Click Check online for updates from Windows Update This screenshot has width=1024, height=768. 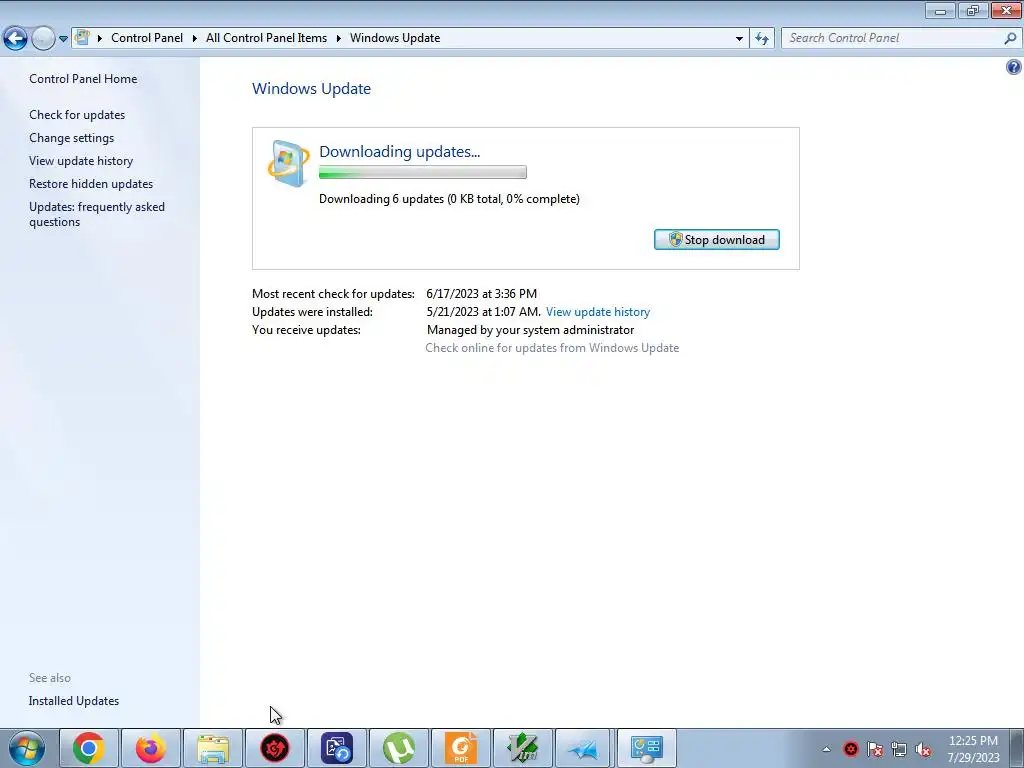point(552,348)
